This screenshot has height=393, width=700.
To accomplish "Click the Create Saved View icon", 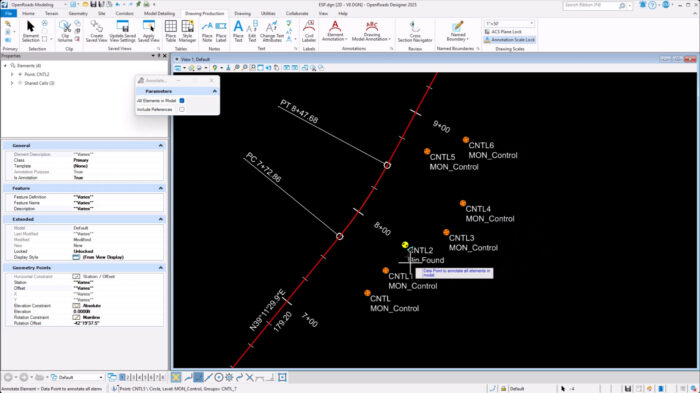I will tap(96, 31).
